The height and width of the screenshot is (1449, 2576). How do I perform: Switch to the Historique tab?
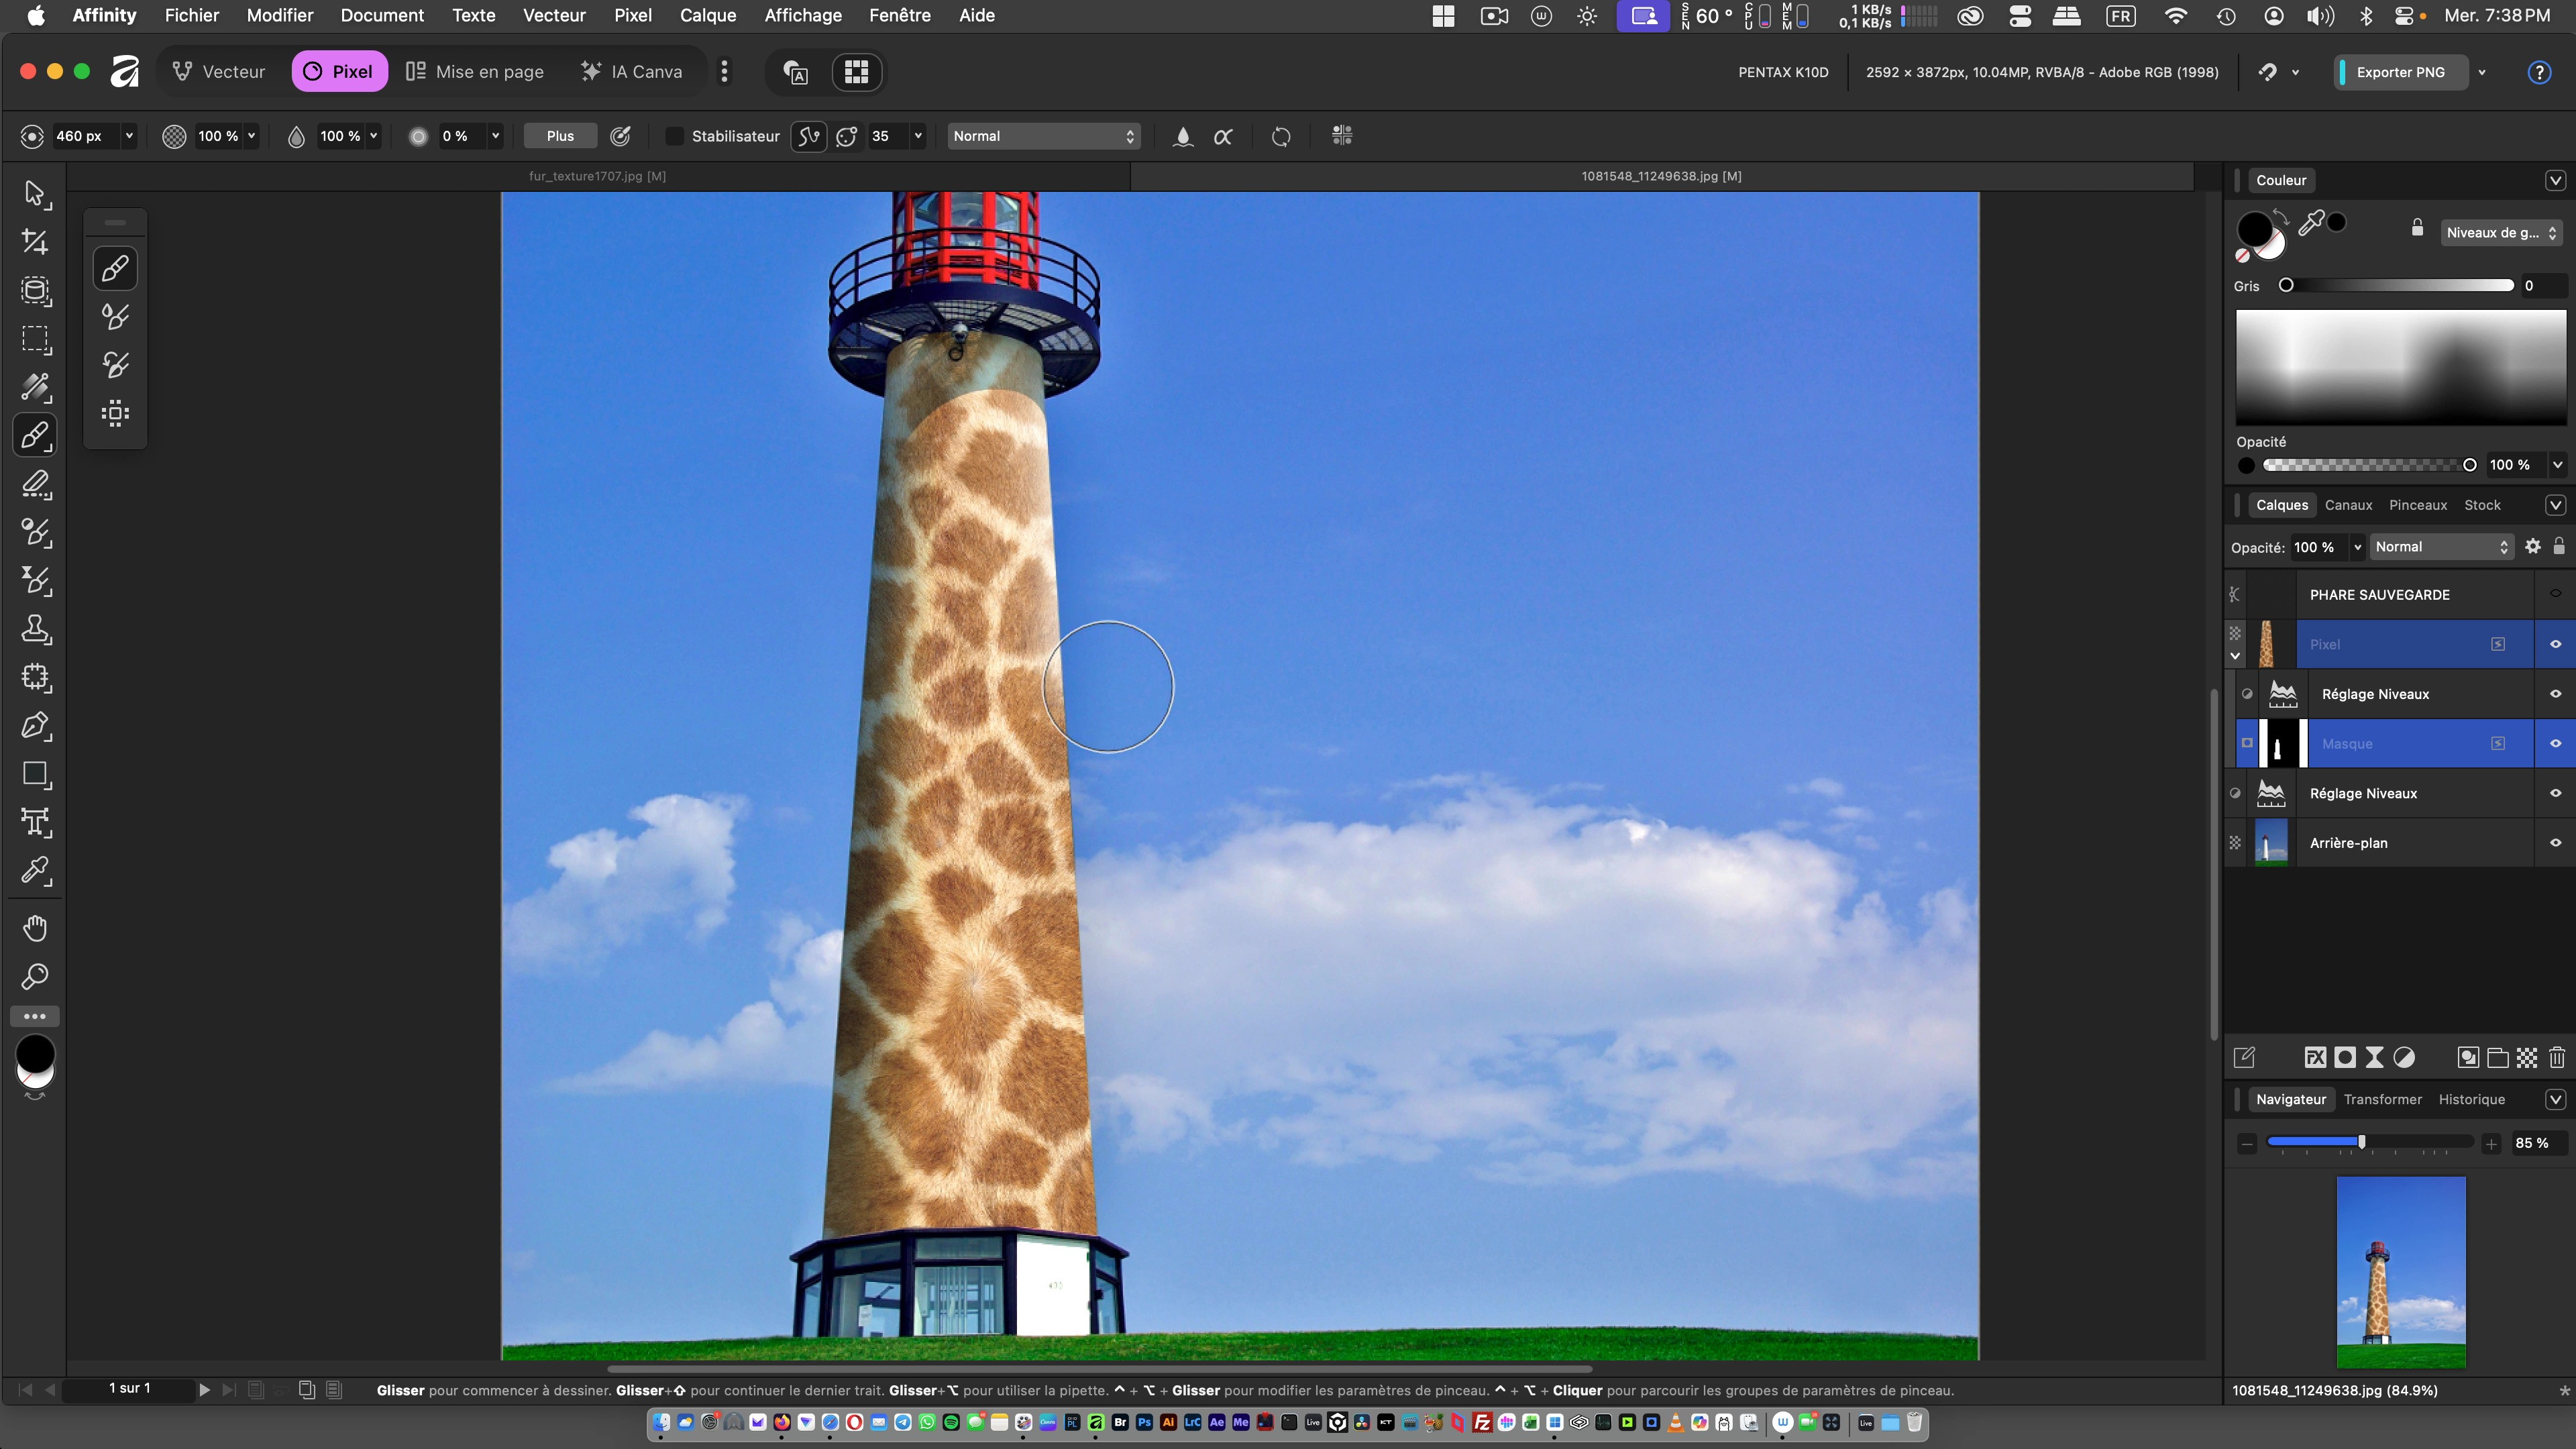[2471, 1099]
